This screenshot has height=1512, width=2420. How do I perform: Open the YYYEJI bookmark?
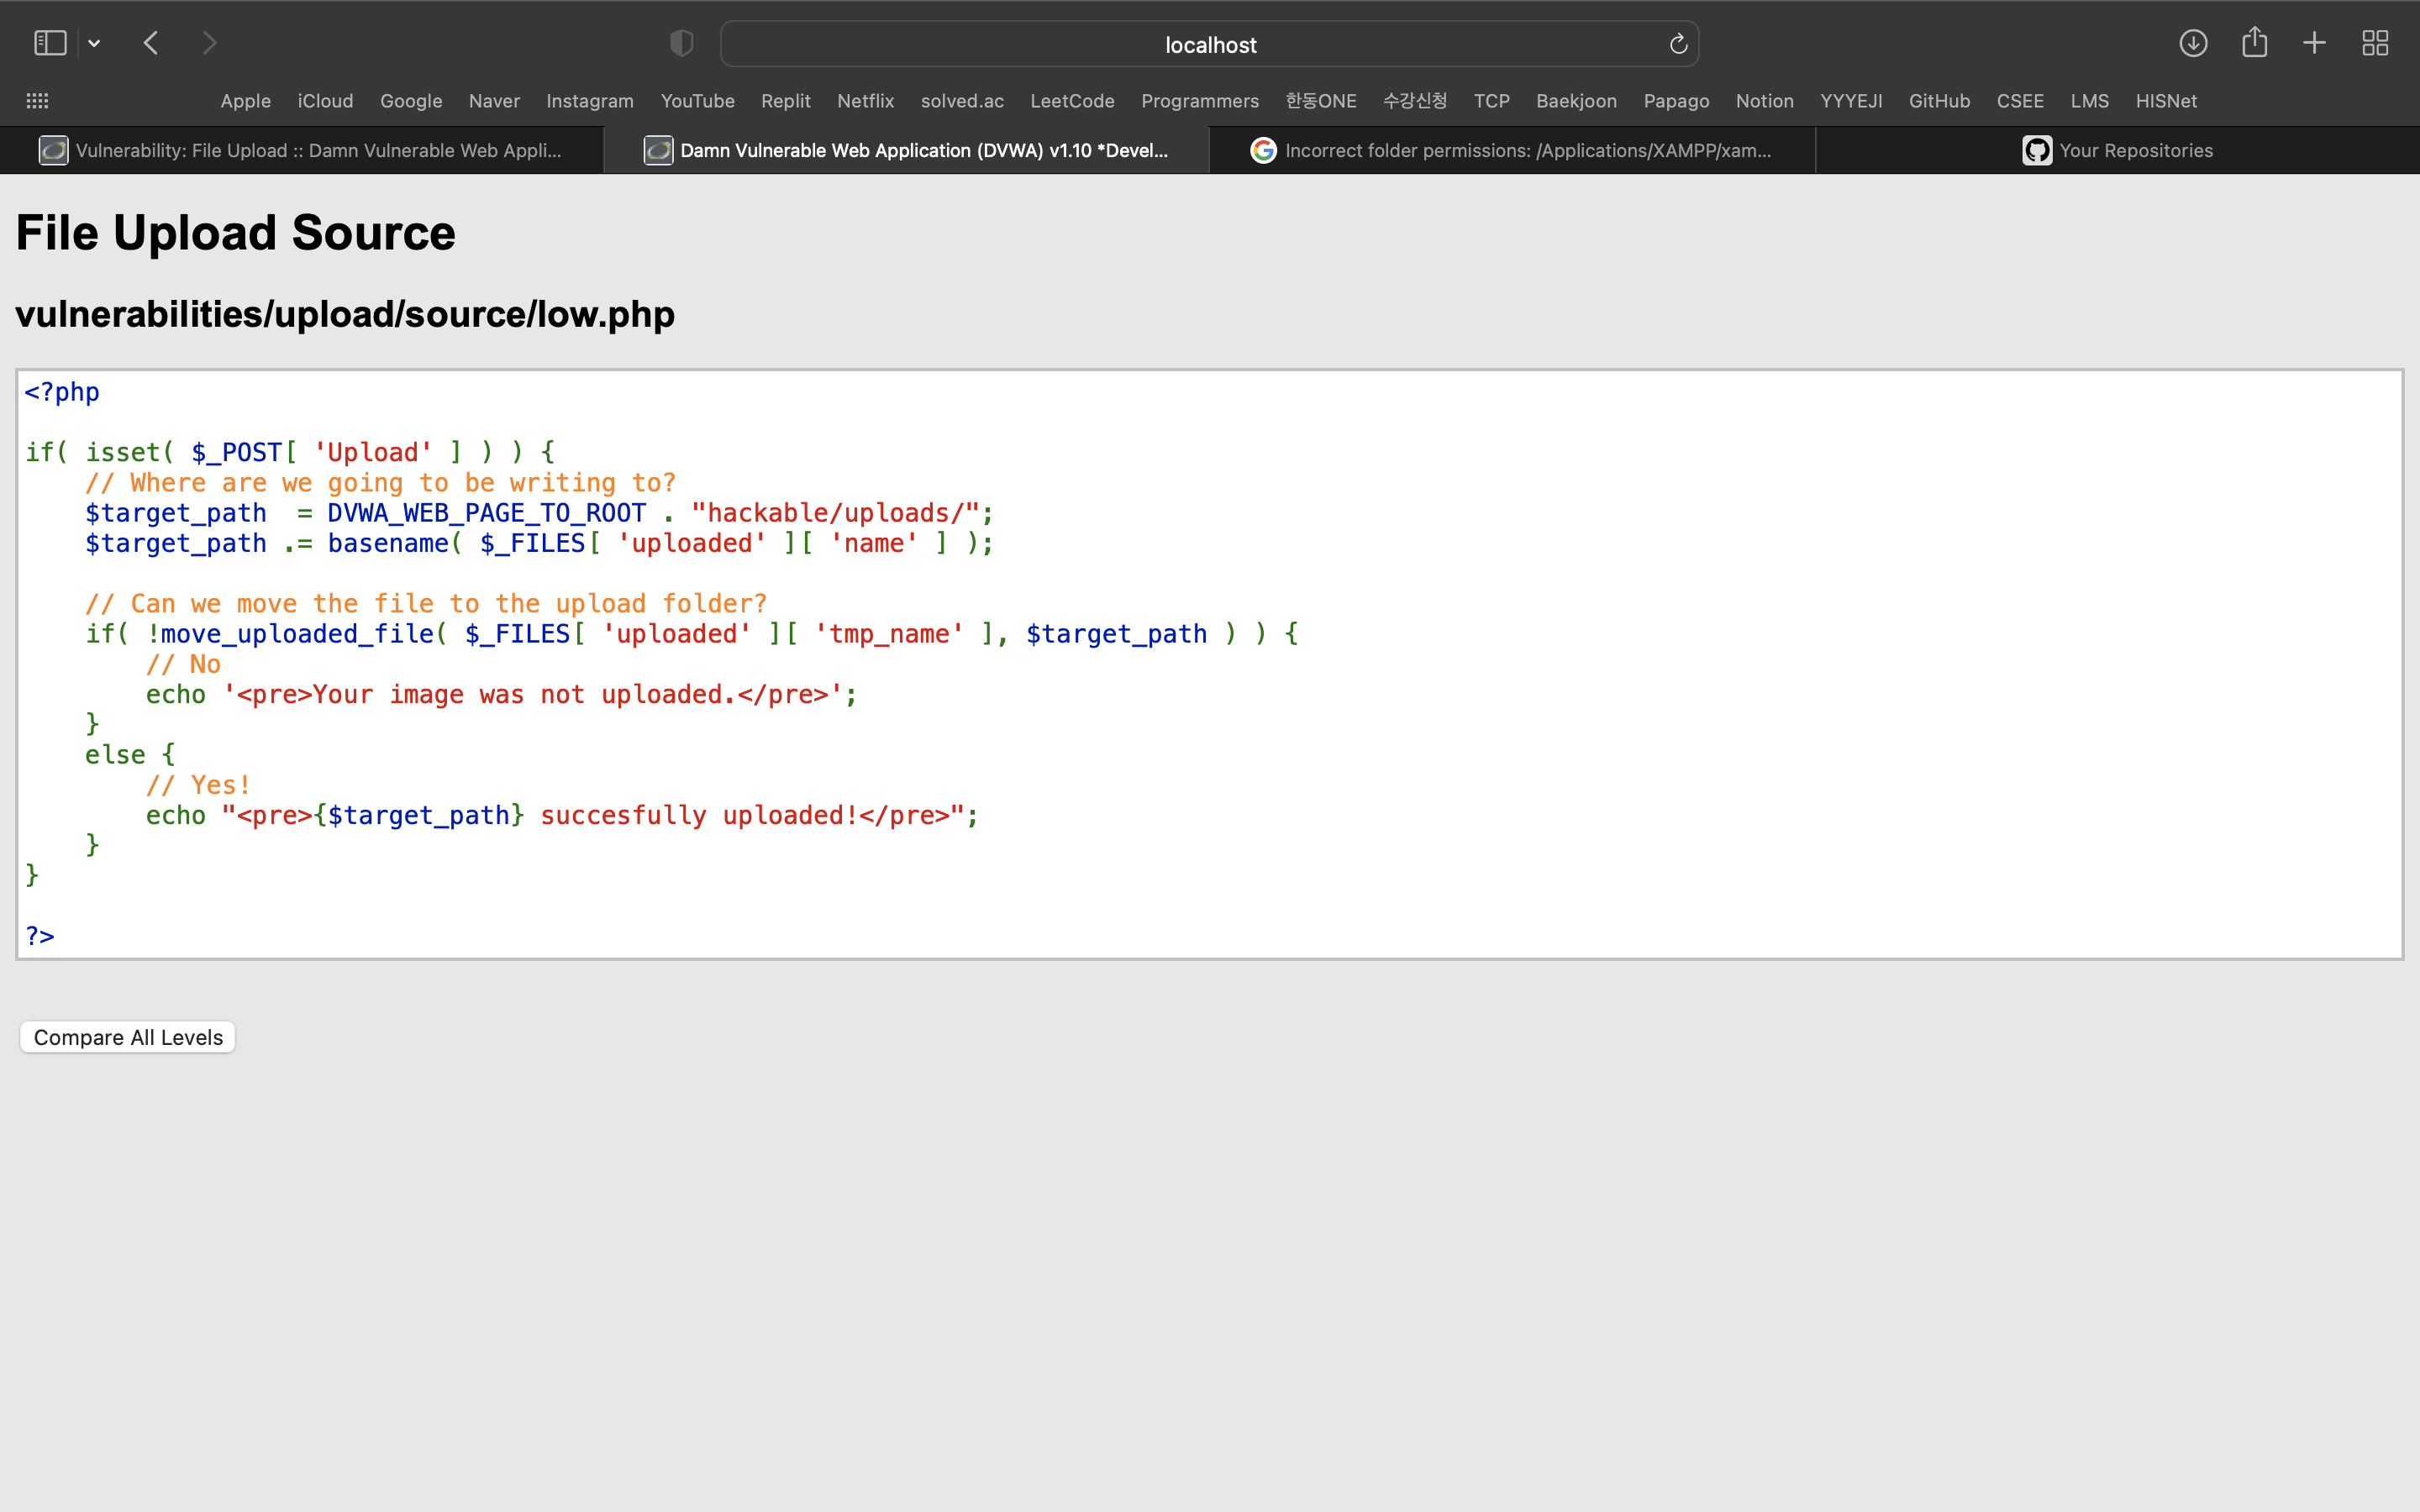click(x=1851, y=101)
